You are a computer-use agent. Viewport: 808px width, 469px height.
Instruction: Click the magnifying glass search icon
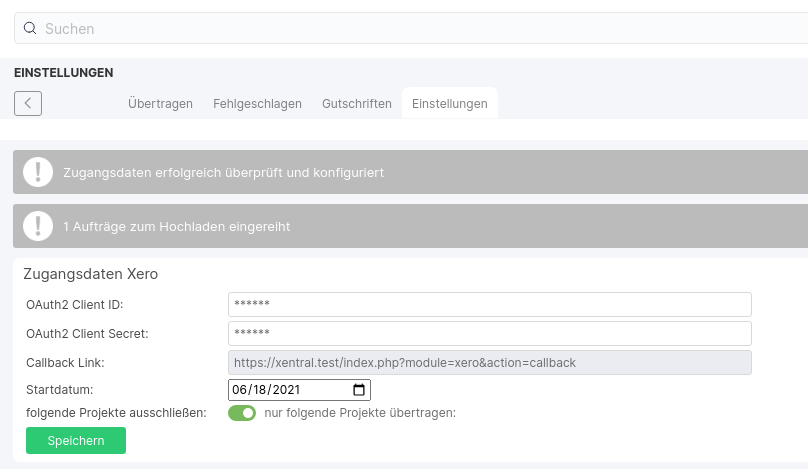point(30,29)
